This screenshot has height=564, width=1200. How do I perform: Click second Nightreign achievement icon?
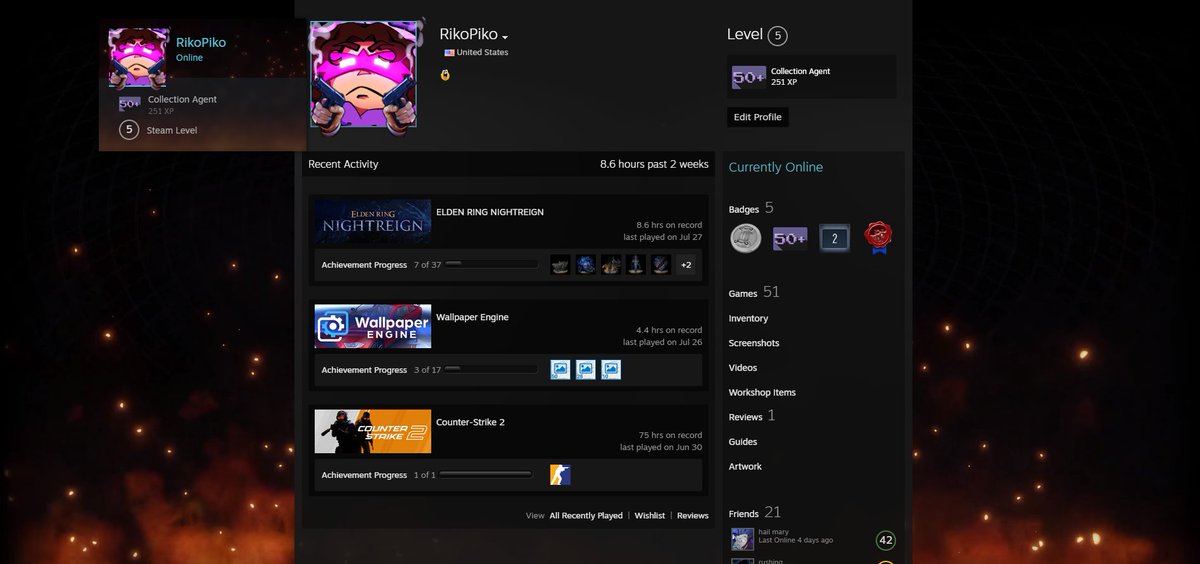[x=585, y=265]
